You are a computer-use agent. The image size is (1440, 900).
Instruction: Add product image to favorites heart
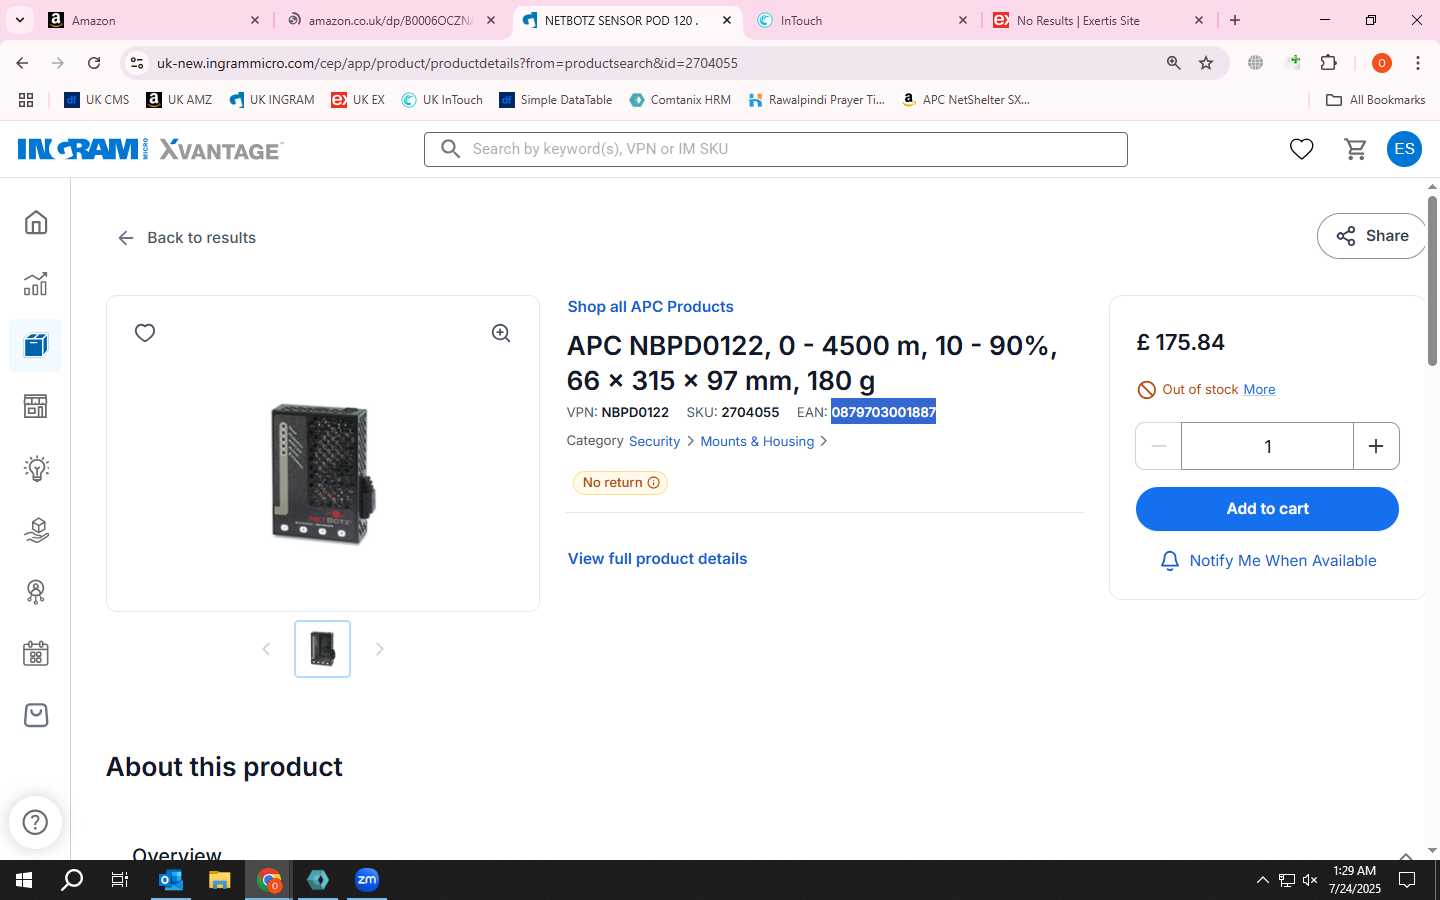145,333
